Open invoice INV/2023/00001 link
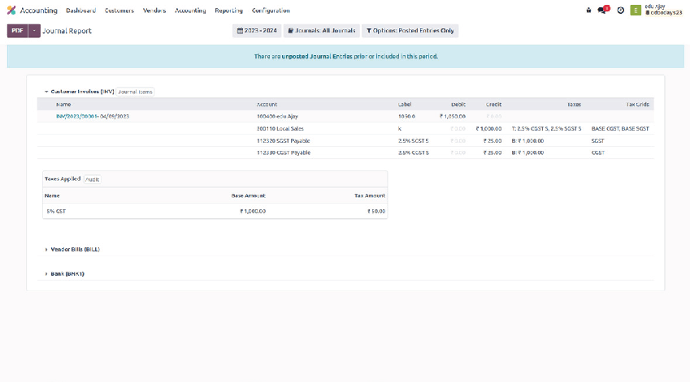Viewport: 690px width, 382px height. click(77, 117)
